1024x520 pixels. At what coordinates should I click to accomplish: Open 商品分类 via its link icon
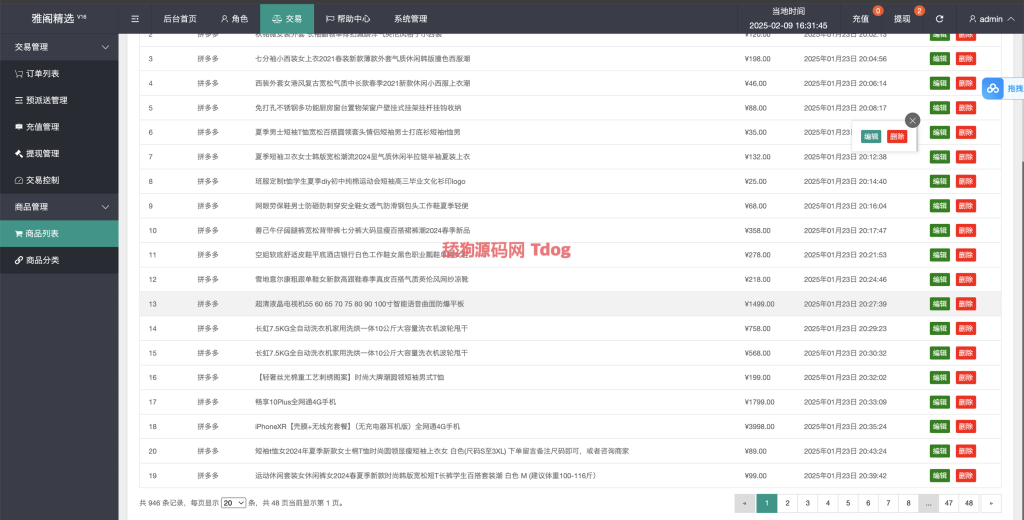(x=18, y=260)
